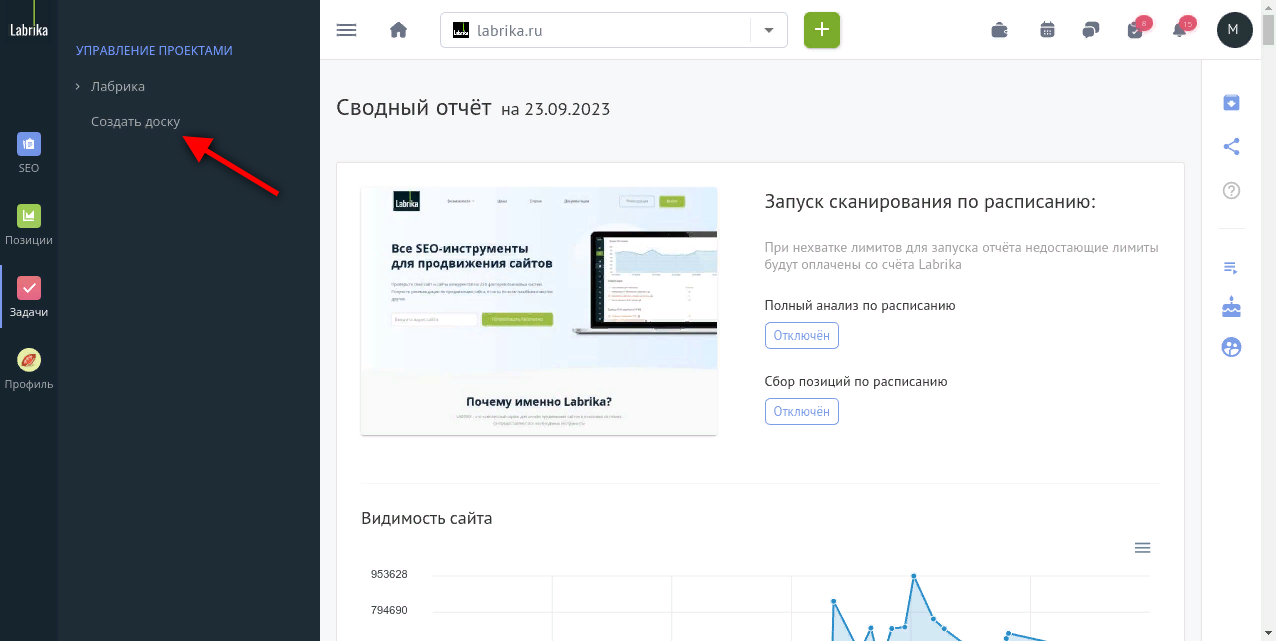Open the labrika.ru site dropdown arrow
Image resolution: width=1276 pixels, height=641 pixels.
click(x=769, y=30)
